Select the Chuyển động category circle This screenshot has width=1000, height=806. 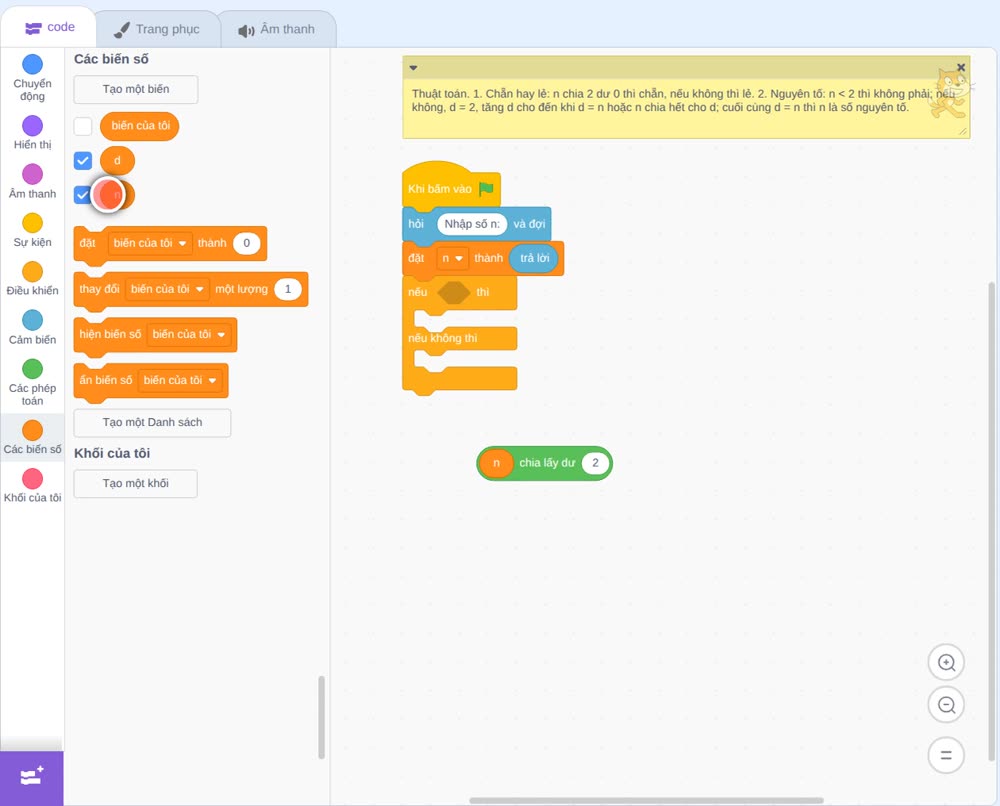pyautogui.click(x=33, y=64)
